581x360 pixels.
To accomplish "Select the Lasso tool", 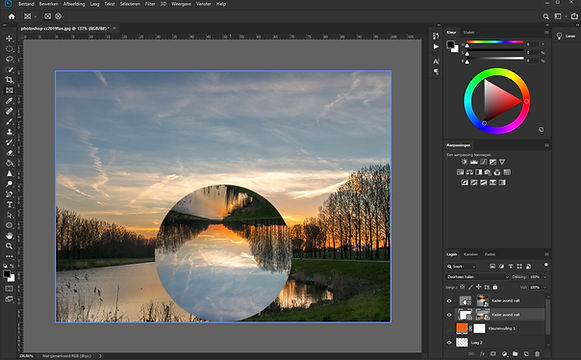I will click(9, 59).
